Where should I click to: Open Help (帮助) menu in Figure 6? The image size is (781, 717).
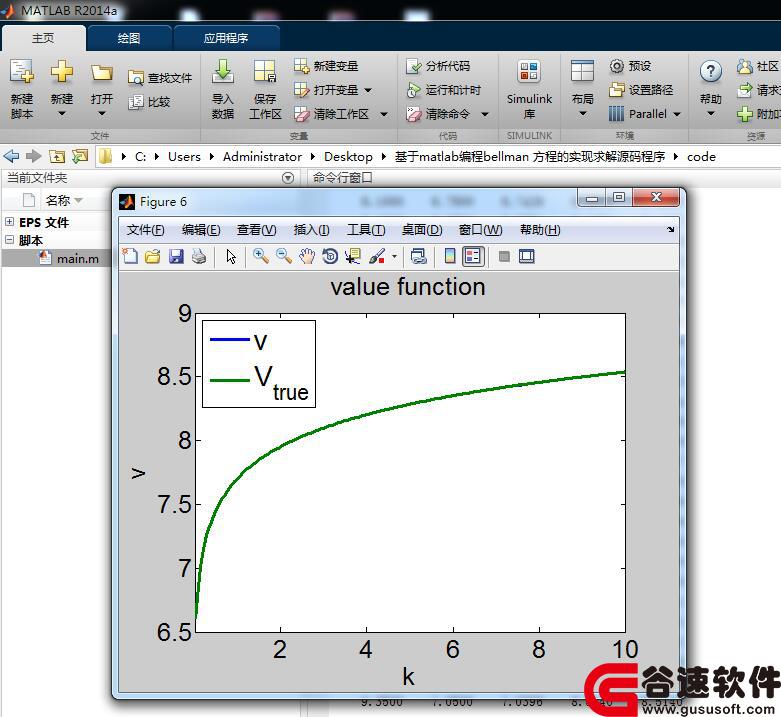(x=540, y=230)
